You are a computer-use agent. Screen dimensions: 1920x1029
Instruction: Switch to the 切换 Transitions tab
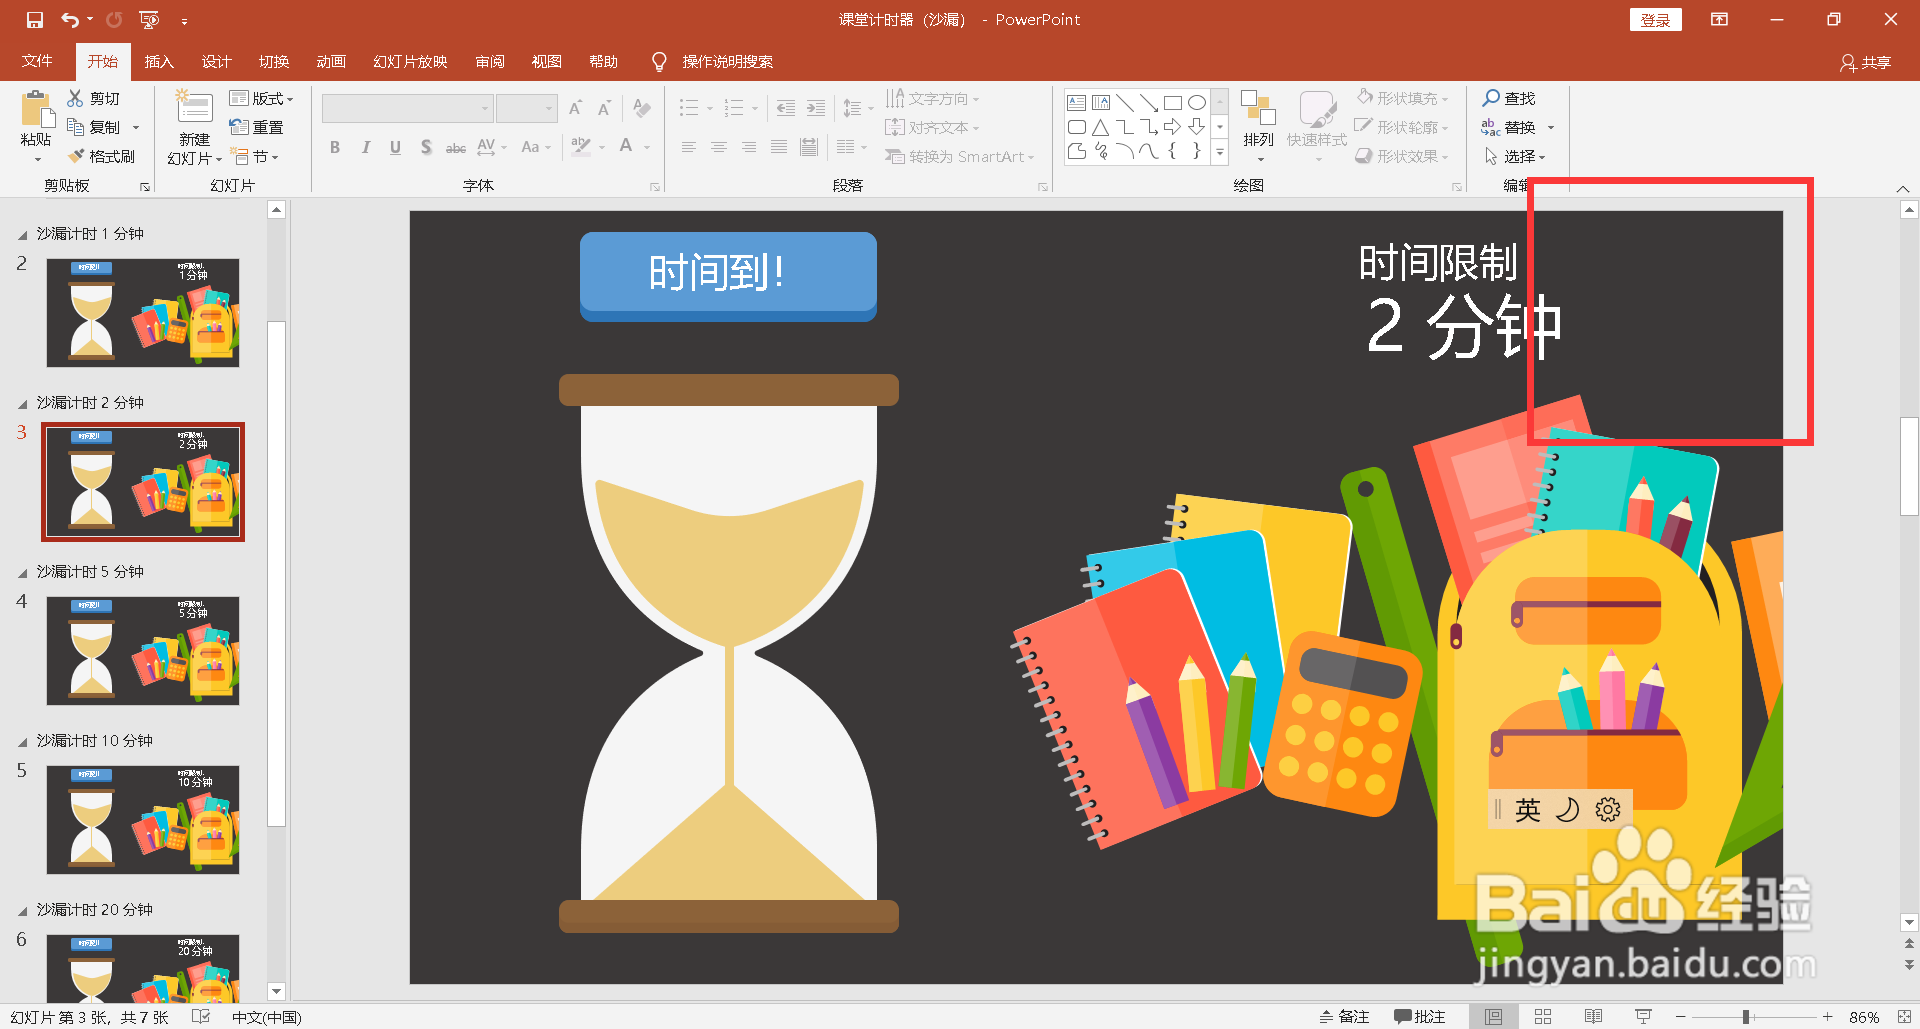point(274,62)
